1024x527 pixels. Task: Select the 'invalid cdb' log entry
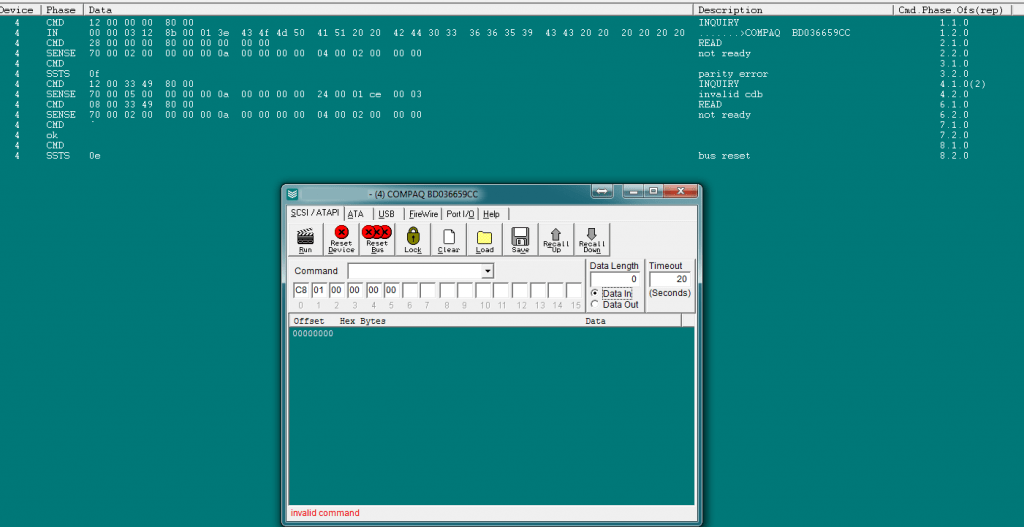(730, 94)
